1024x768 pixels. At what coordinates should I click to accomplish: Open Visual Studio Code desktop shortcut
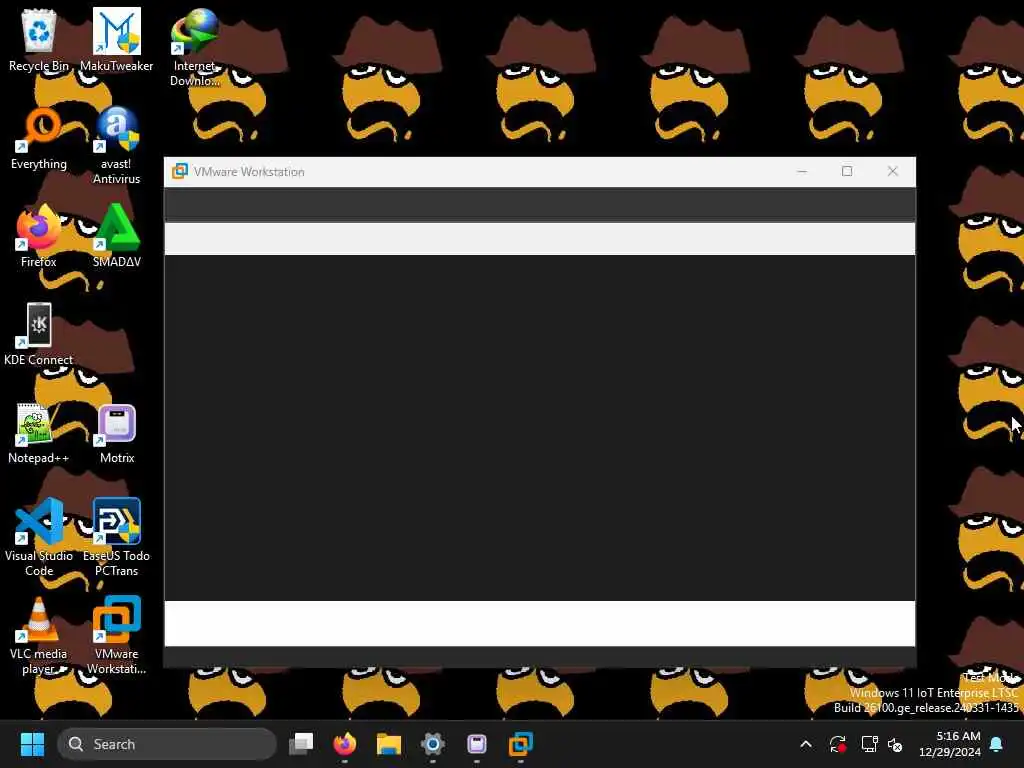point(39,537)
